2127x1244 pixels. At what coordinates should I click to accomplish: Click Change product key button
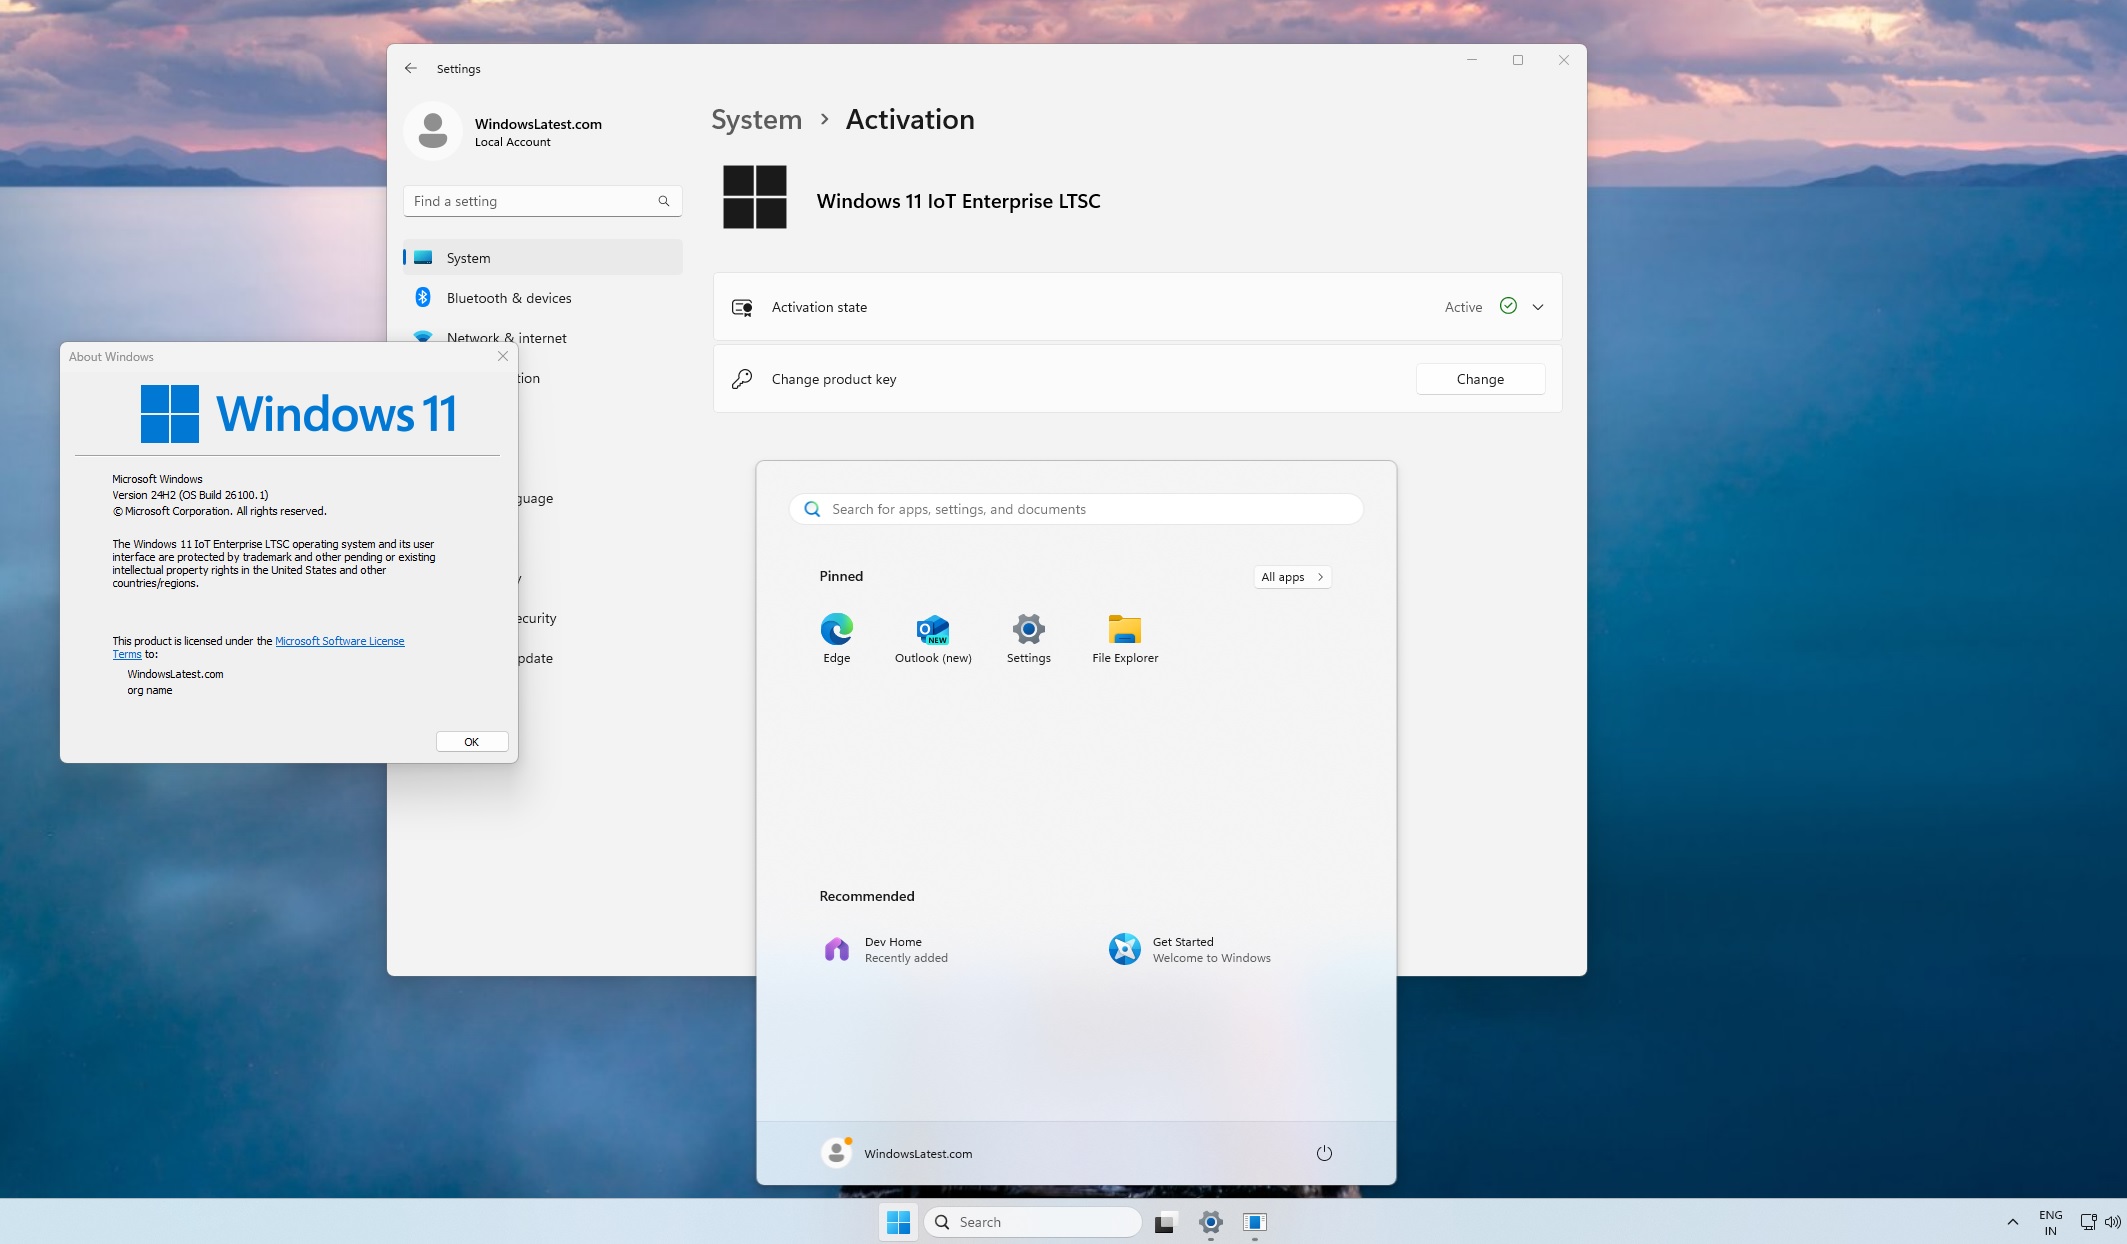click(1479, 378)
